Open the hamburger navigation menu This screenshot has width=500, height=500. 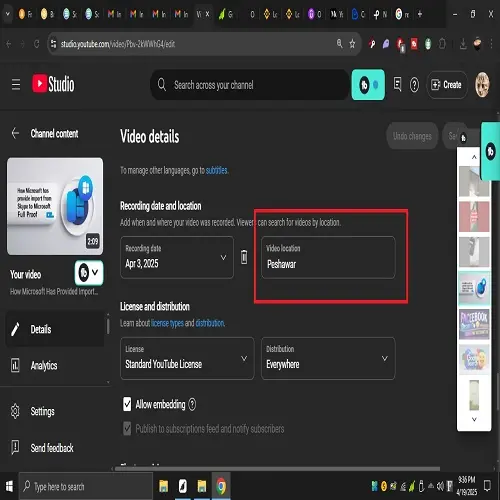[x=16, y=84]
